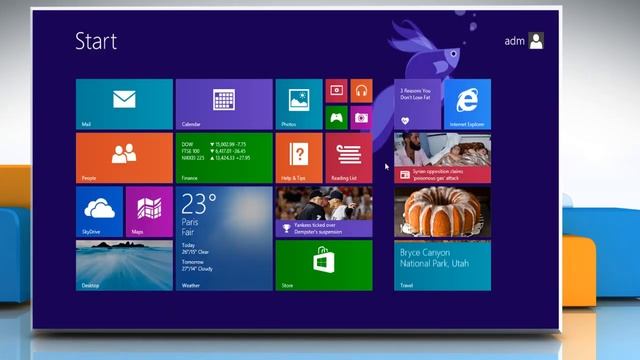640x360 pixels.
Task: Open the Reading List tile
Action: coord(349,158)
